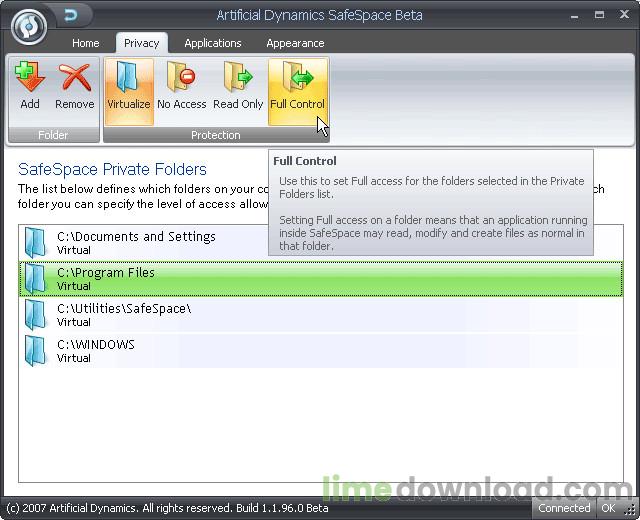This screenshot has width=640, height=520.
Task: Choose Full Control protection
Action: pos(297,80)
